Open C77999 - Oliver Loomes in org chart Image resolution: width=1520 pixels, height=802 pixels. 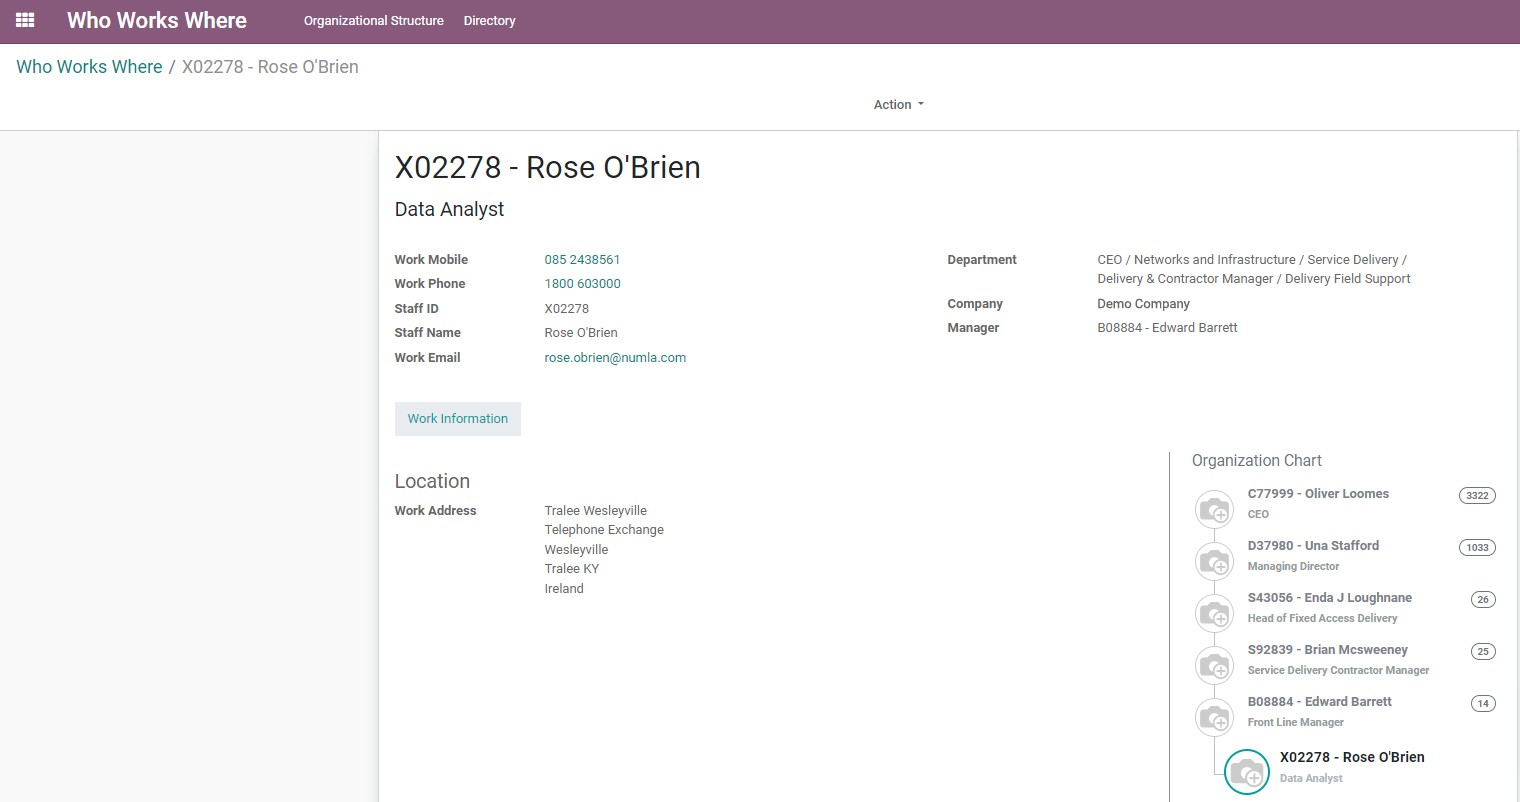(1318, 494)
